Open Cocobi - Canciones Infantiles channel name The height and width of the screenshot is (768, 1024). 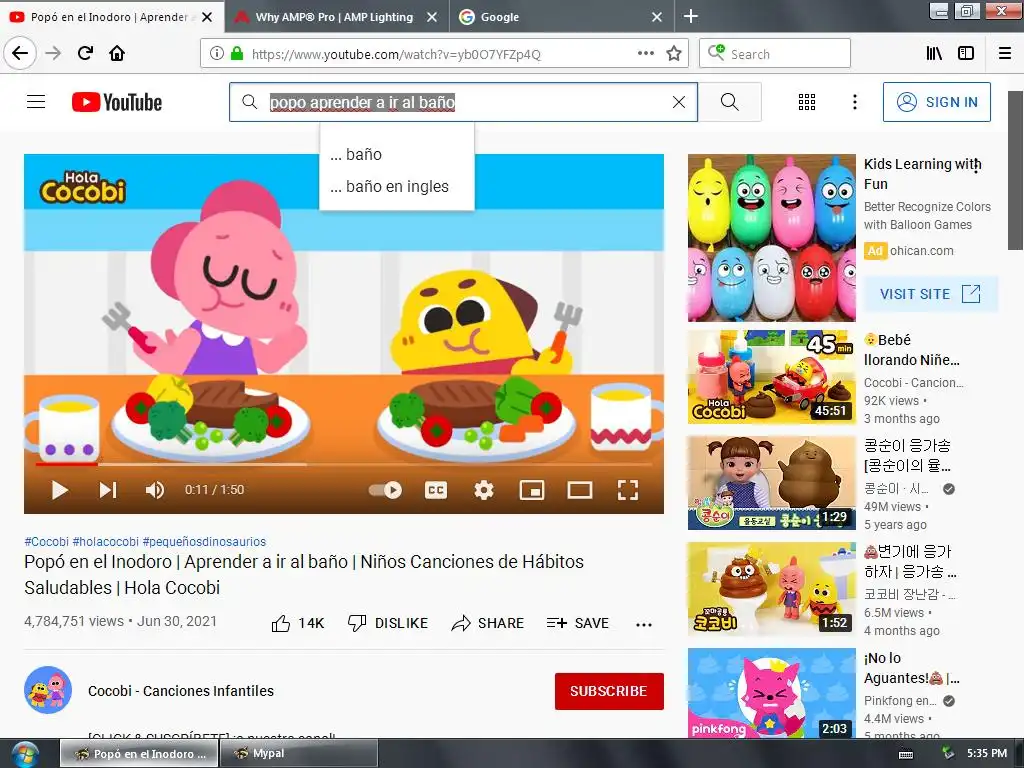181,691
